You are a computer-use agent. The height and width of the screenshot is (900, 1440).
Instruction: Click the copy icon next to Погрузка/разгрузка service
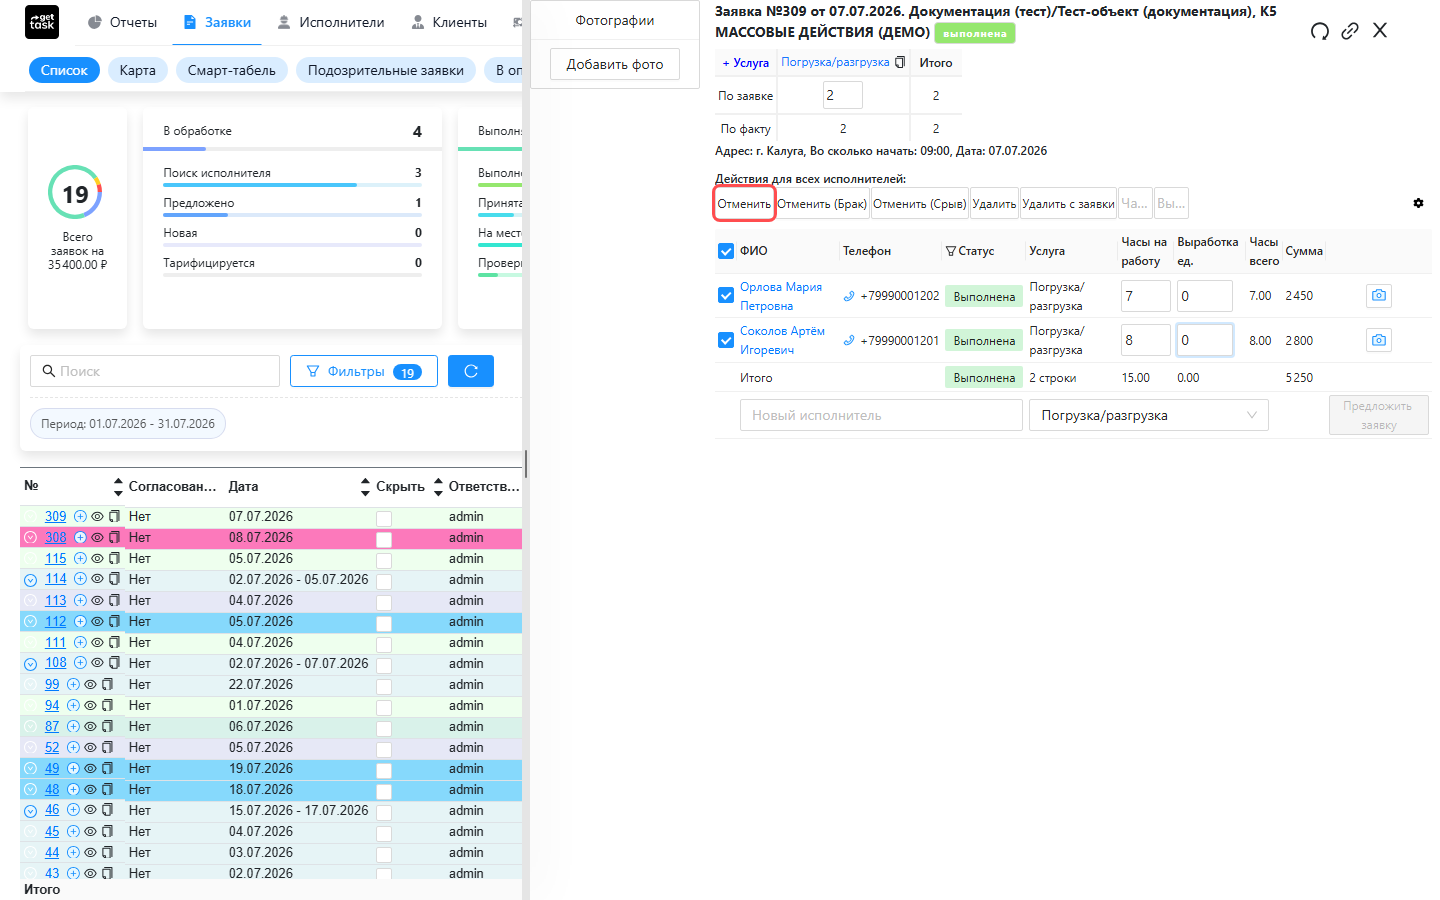pyautogui.click(x=900, y=62)
